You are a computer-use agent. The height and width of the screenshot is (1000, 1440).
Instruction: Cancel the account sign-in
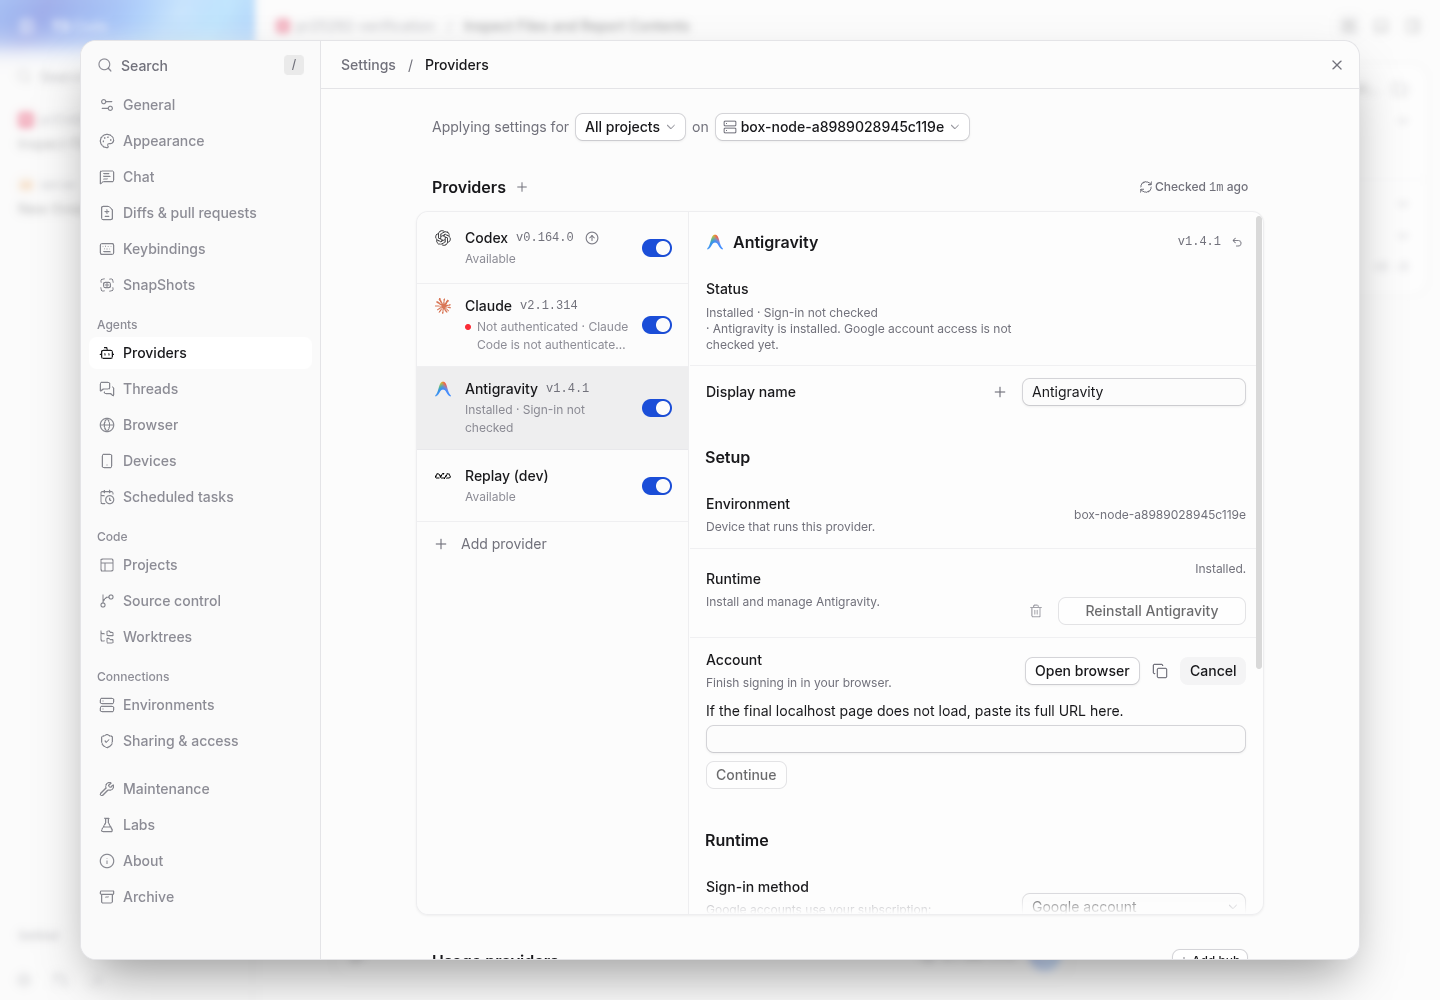1213,671
